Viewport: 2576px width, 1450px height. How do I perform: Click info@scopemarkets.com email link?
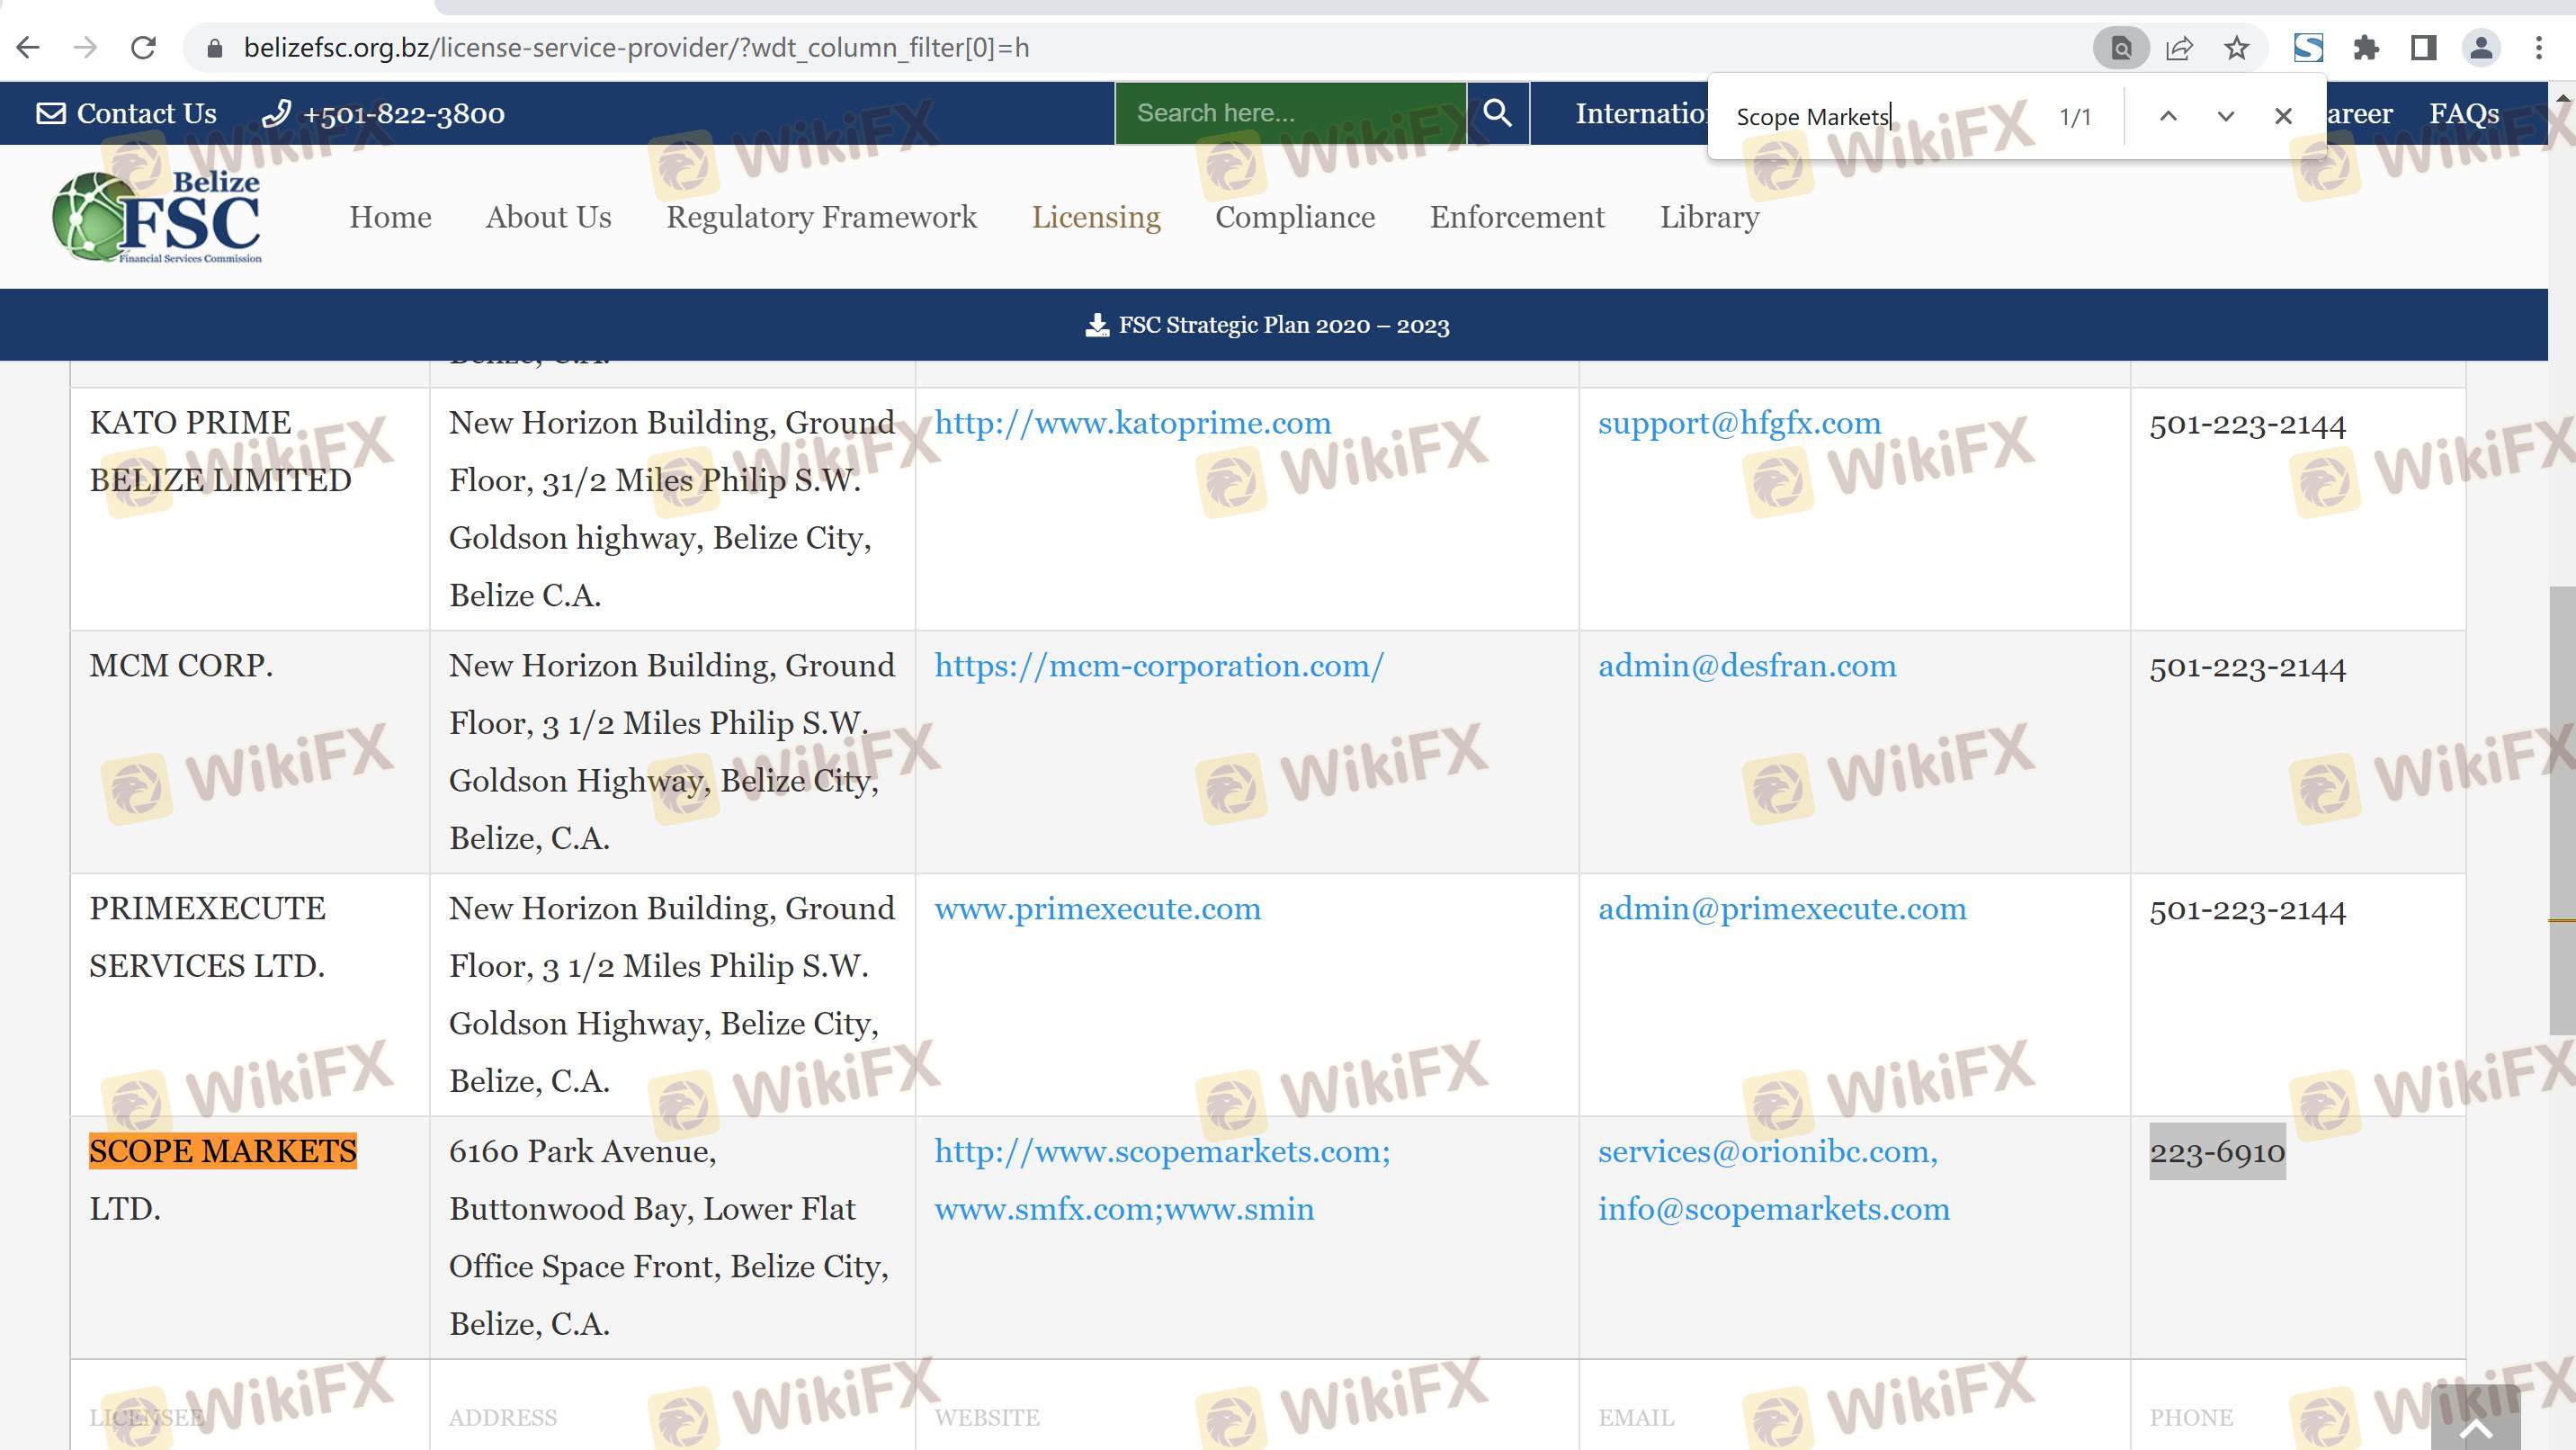1773,1209
